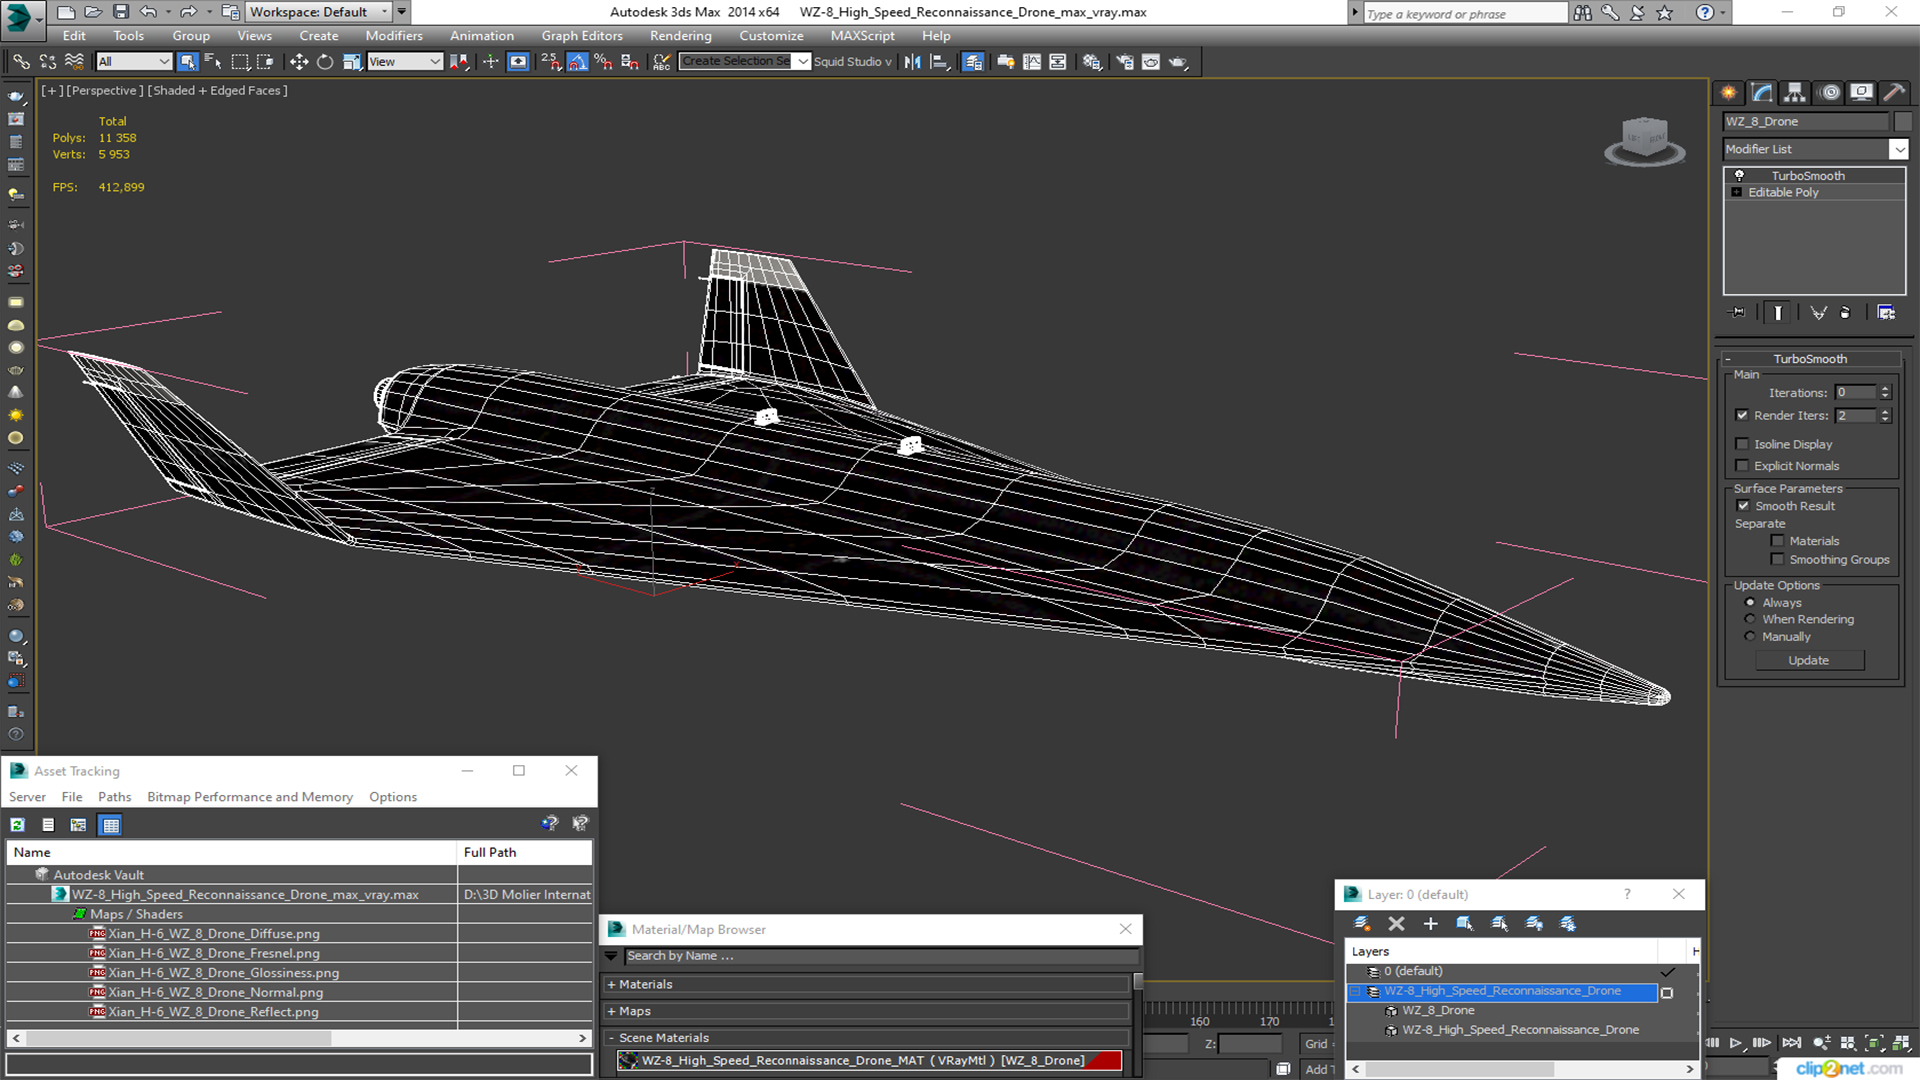Screen dimensions: 1920x1080
Task: Toggle Render Iters checkbox
Action: tap(1742, 415)
